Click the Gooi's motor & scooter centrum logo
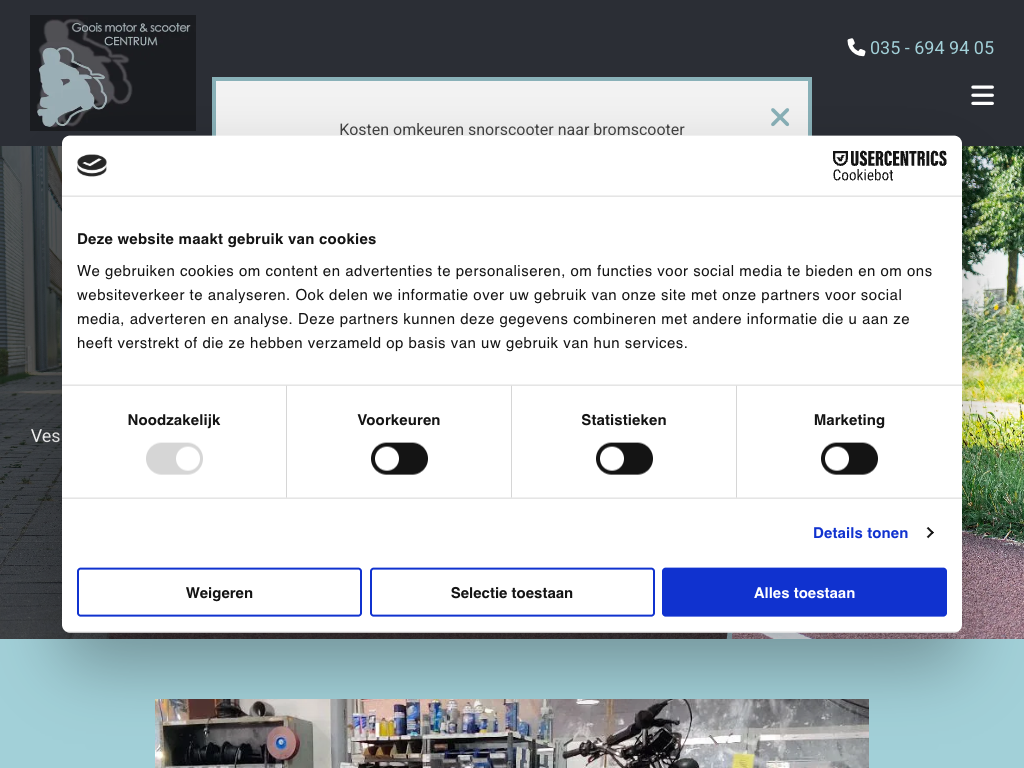Viewport: 1024px width, 768px height. tap(113, 72)
